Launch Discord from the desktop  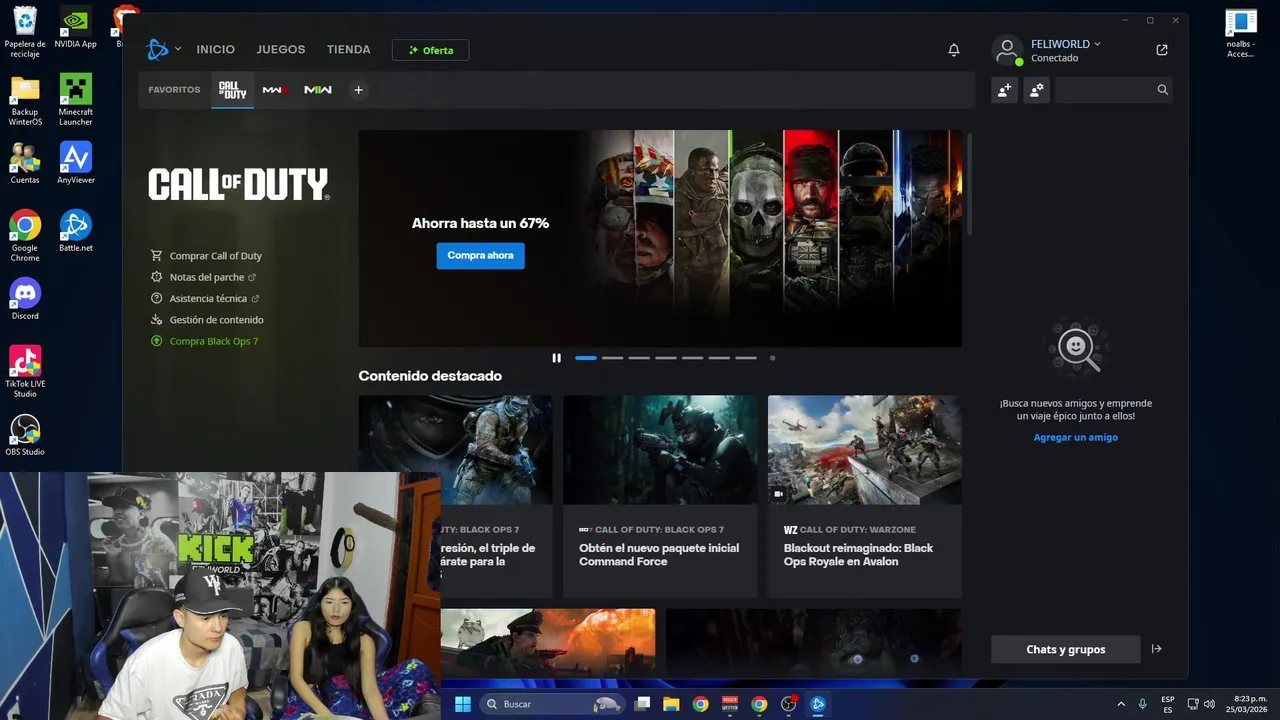25,299
